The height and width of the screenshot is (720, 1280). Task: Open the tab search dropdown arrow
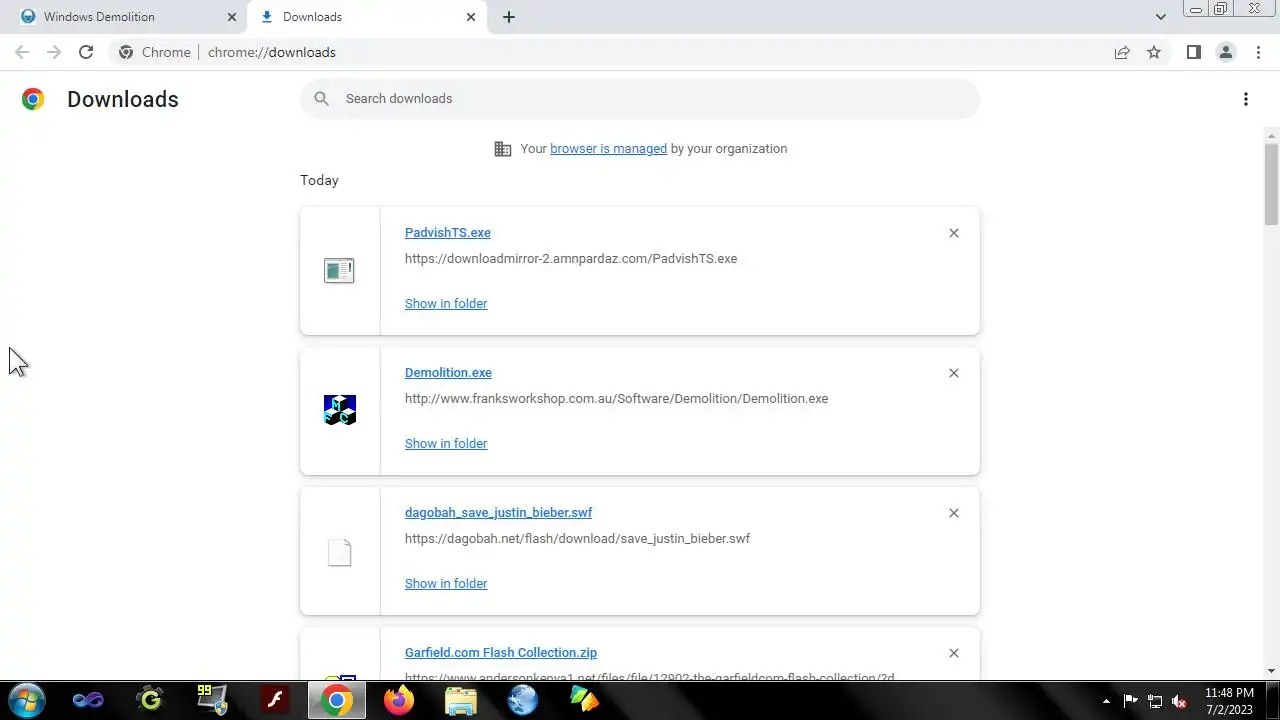[1160, 17]
